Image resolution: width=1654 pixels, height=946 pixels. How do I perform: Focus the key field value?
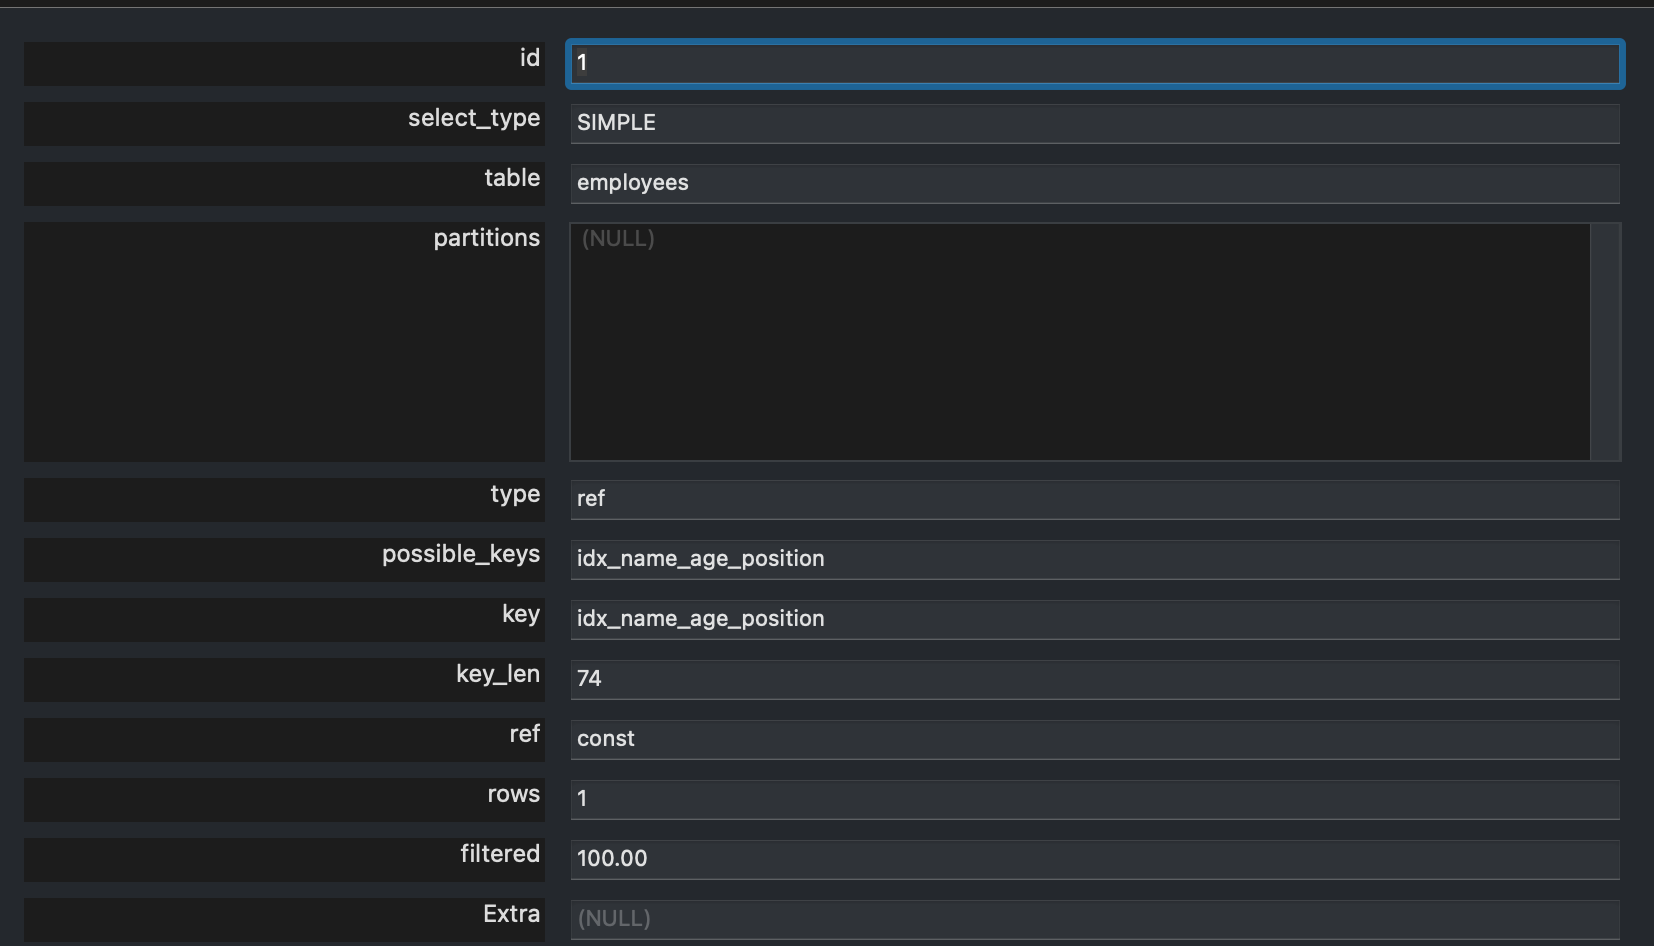point(1094,619)
